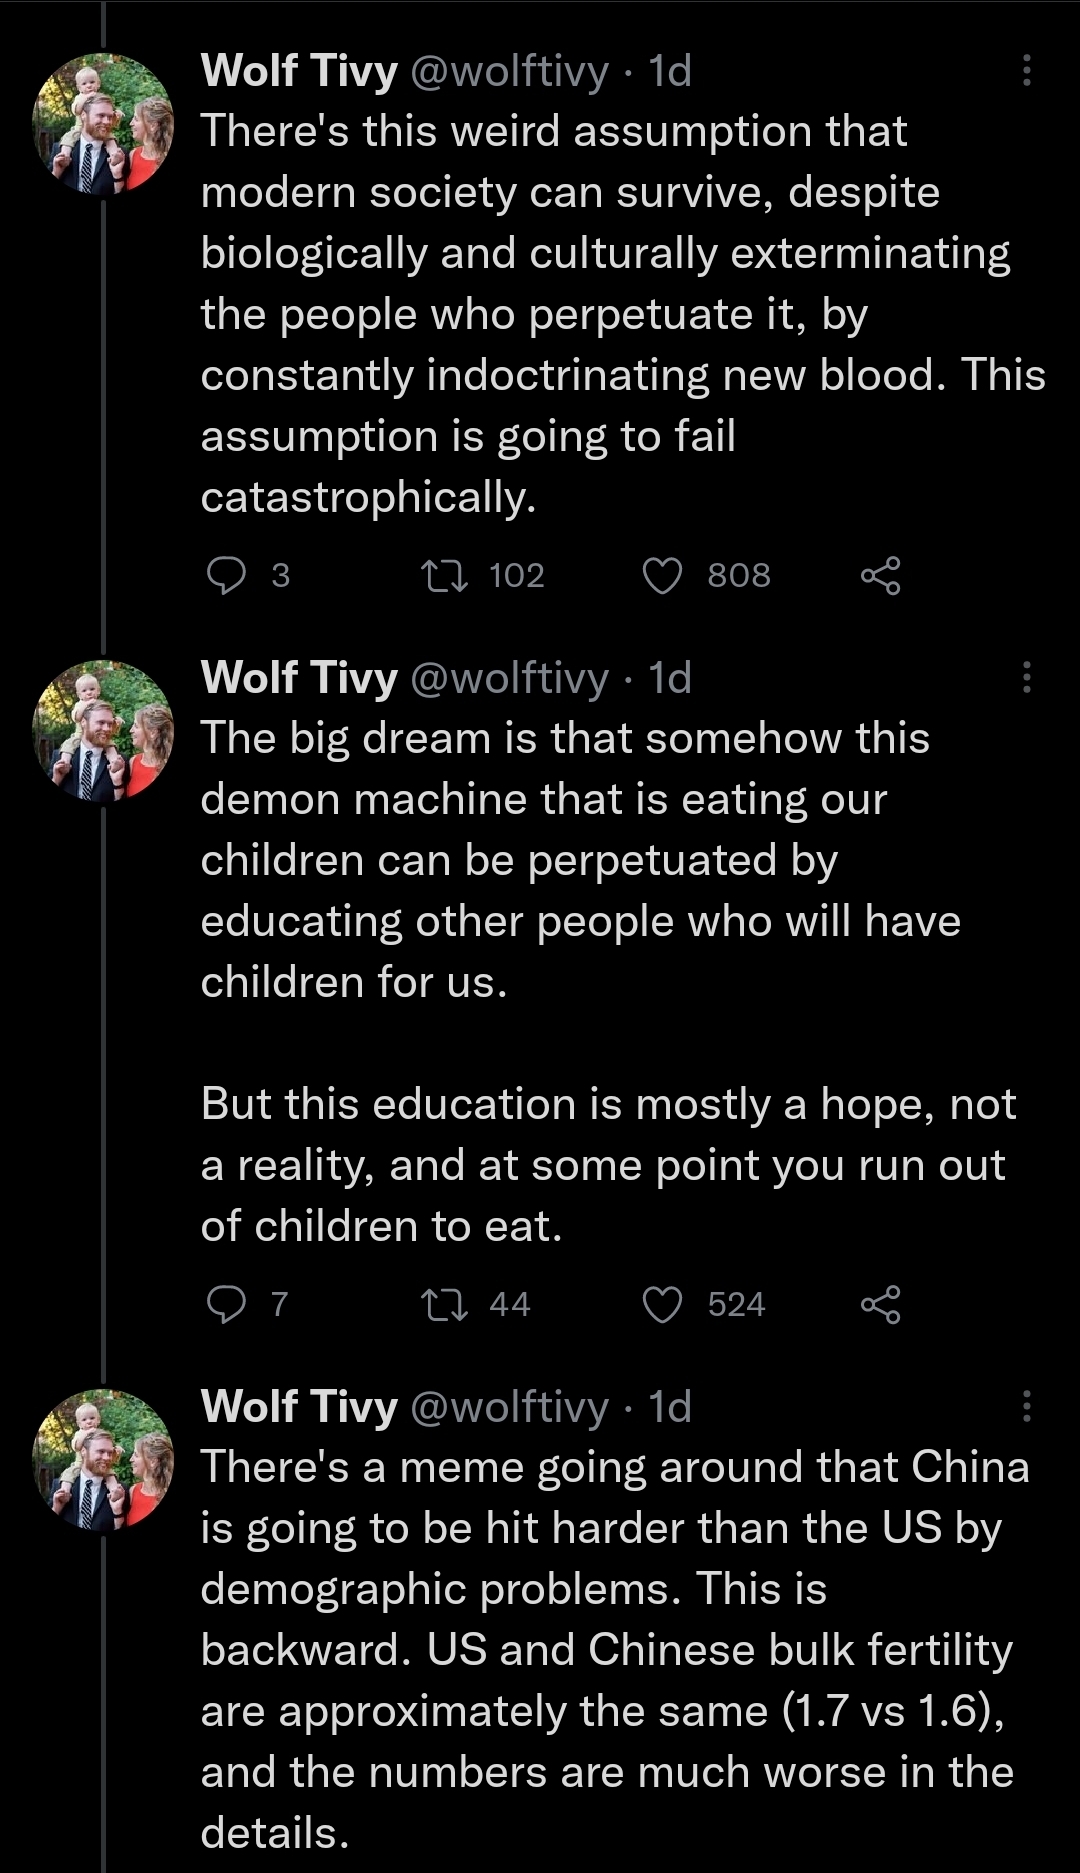This screenshot has height=1873, width=1080.
Task: Open more options on second tweet
Action: click(1026, 677)
